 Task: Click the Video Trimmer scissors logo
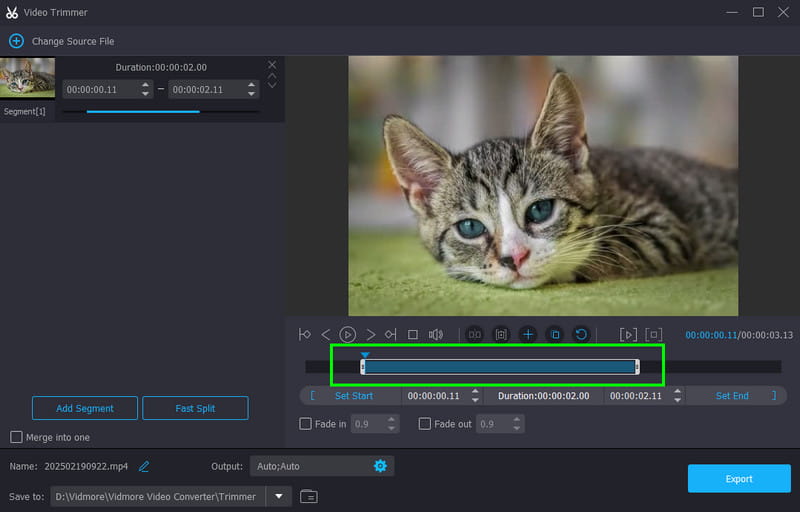12,12
